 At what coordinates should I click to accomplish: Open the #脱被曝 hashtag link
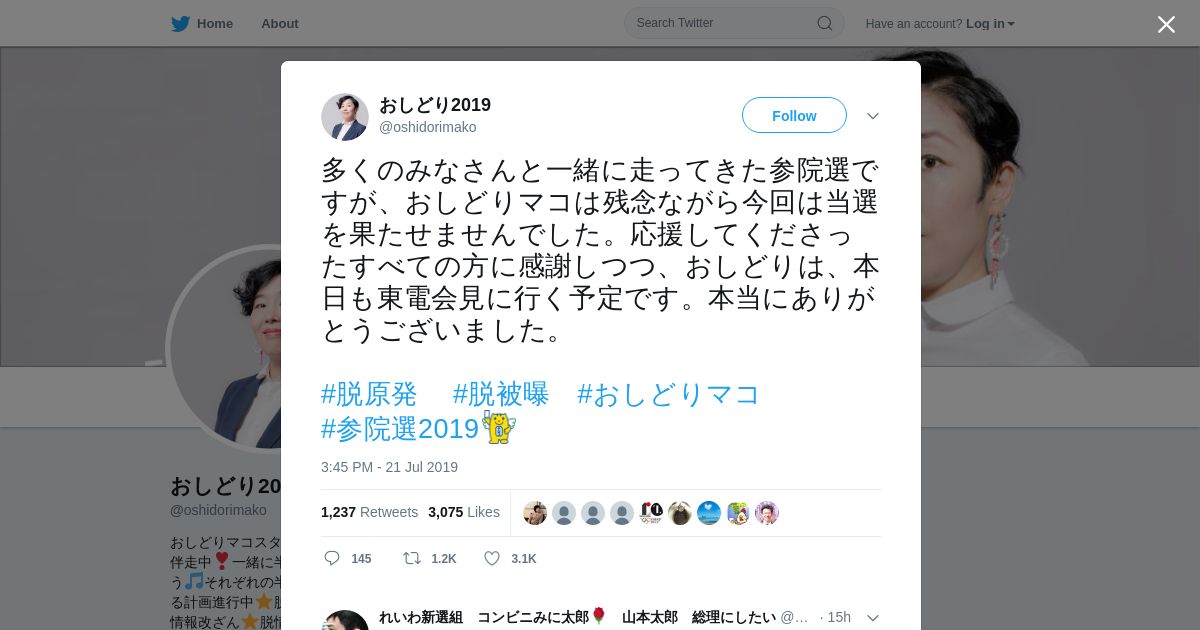(x=501, y=394)
